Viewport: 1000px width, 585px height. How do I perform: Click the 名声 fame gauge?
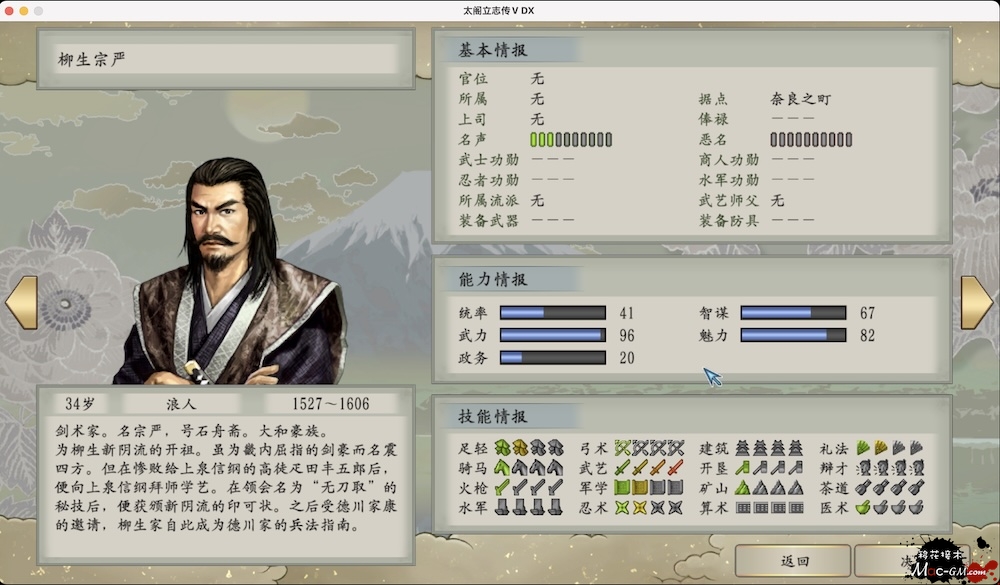571,139
